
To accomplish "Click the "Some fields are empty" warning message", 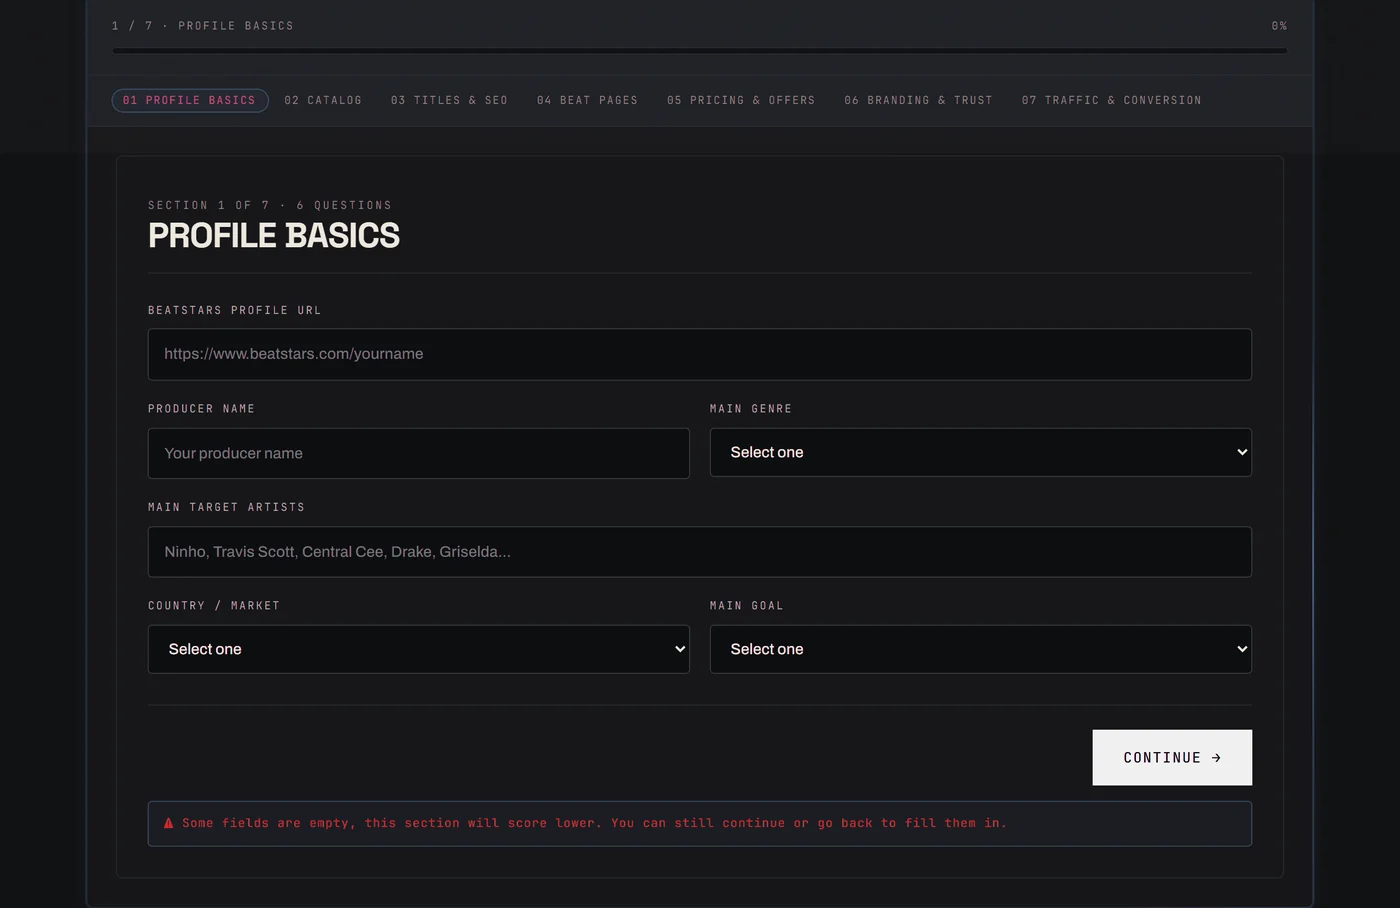I will pyautogui.click(x=594, y=823).
